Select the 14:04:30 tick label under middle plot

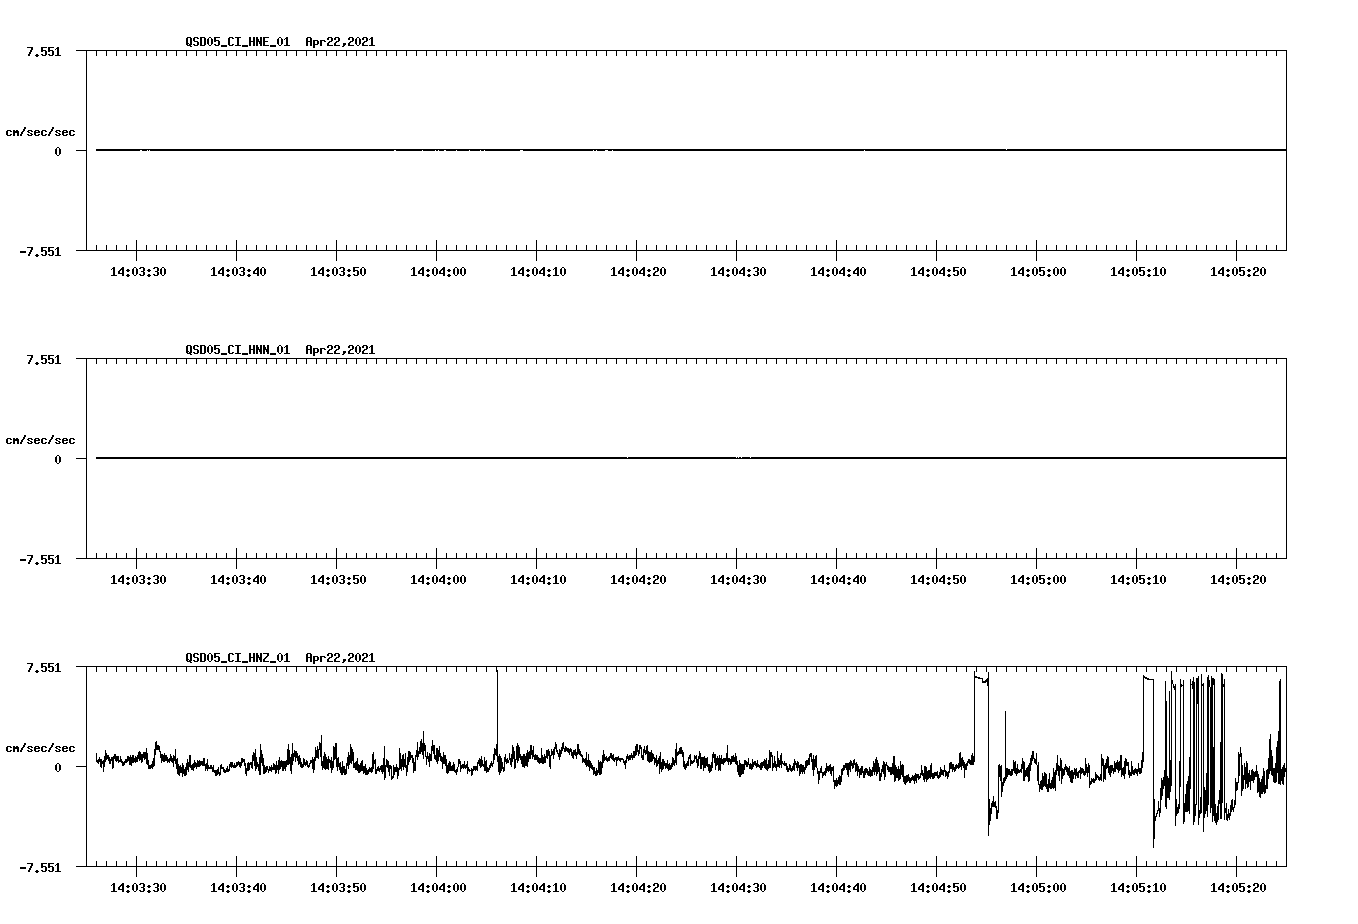coord(738,578)
